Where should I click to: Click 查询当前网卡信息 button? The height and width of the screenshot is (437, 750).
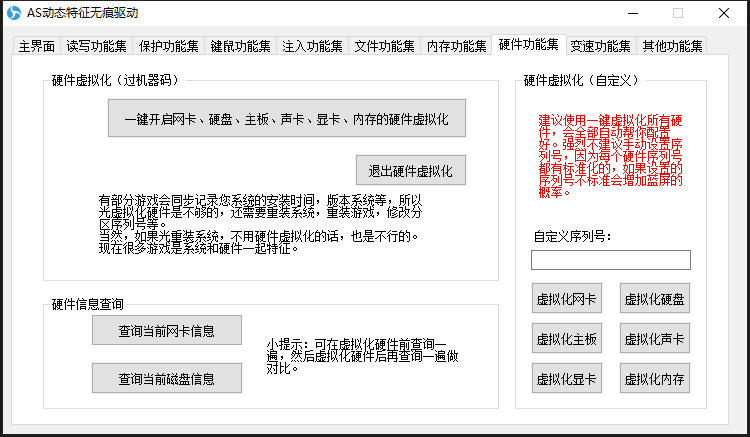[x=167, y=329]
